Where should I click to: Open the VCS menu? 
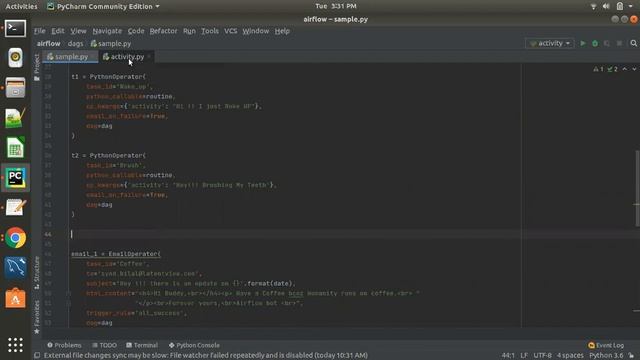click(231, 31)
